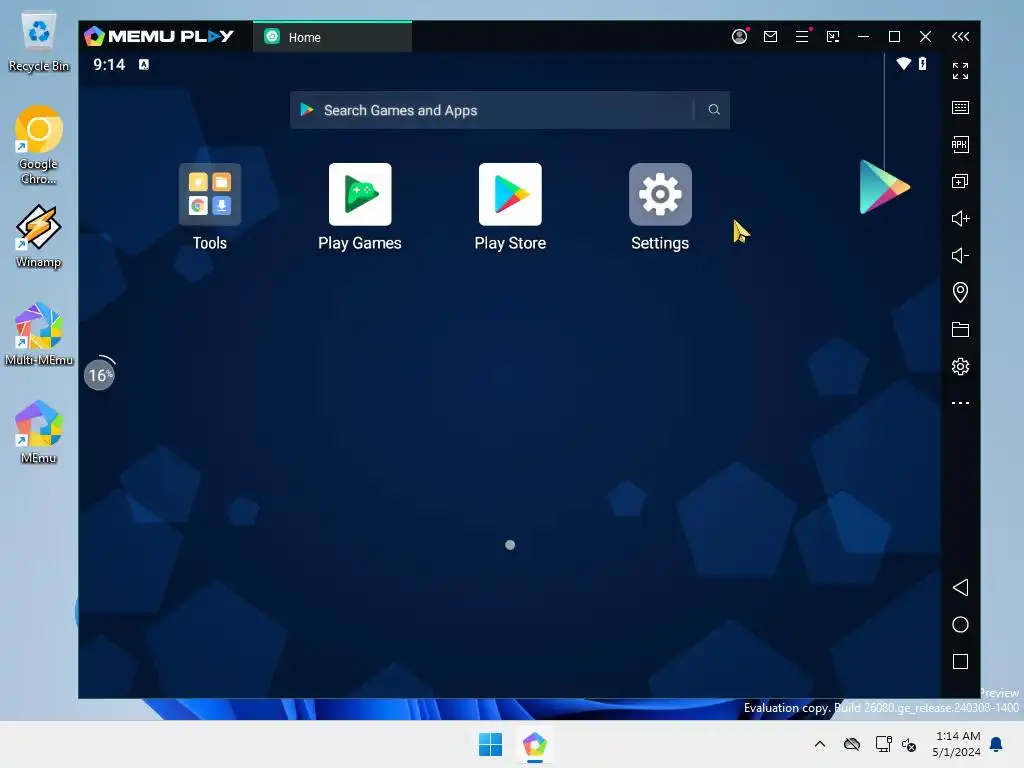Viewport: 1024px width, 768px height.
Task: Click the MEmu taskbar icon
Action: click(534, 744)
